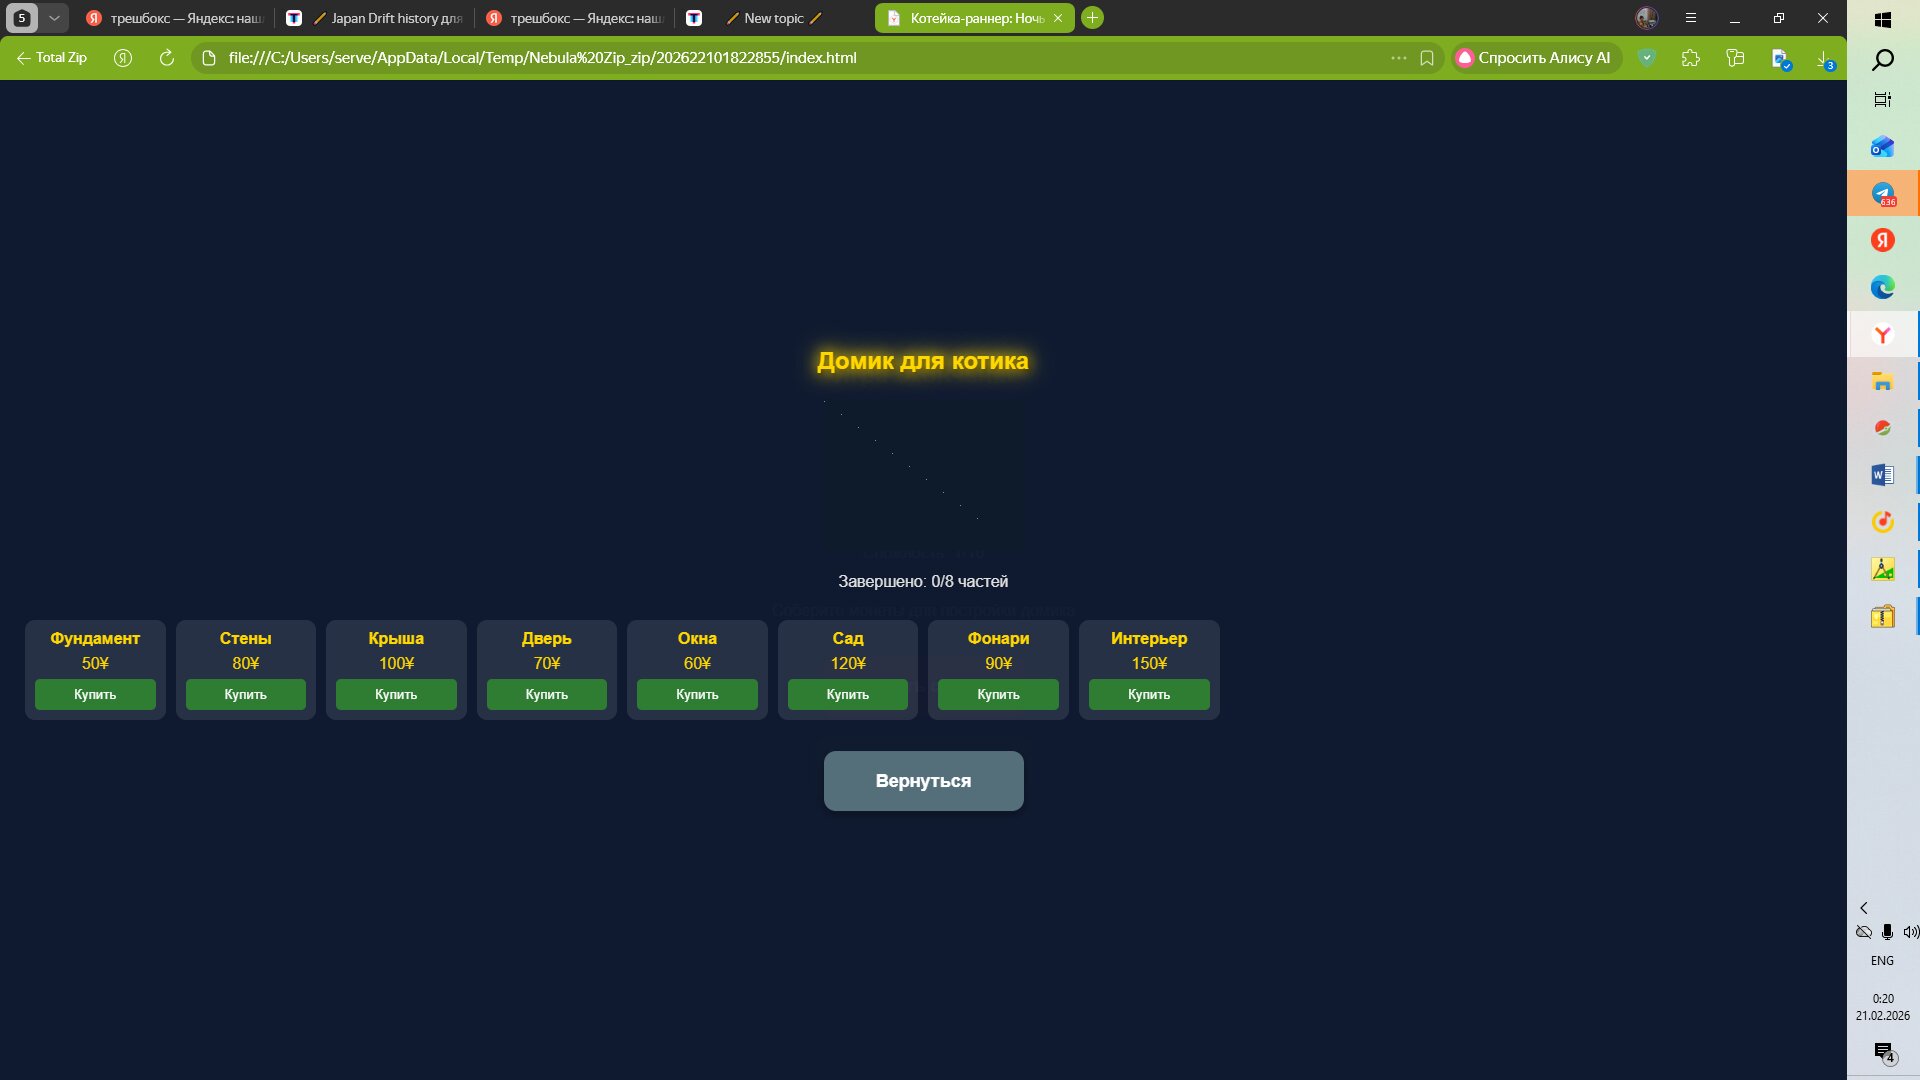Switch to the New topic tab
The height and width of the screenshot is (1080, 1920).
coord(773,18)
